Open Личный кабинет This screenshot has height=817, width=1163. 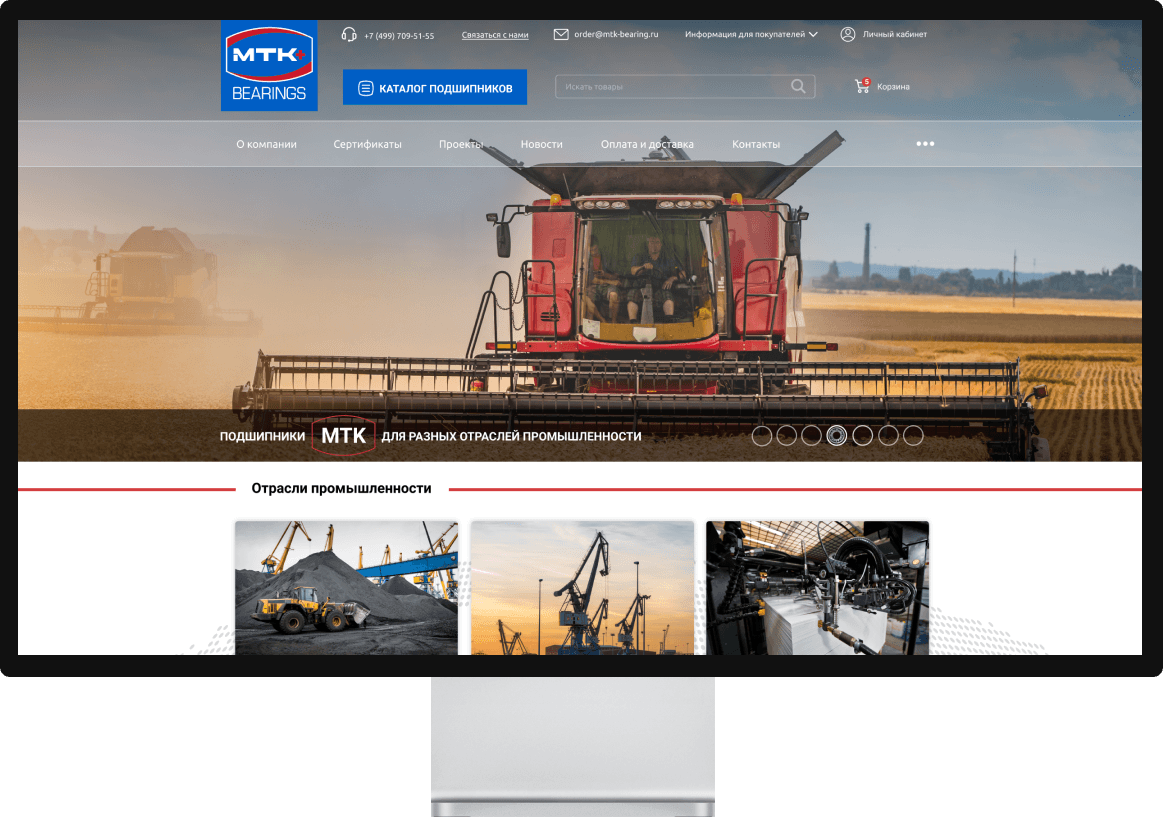895,34
